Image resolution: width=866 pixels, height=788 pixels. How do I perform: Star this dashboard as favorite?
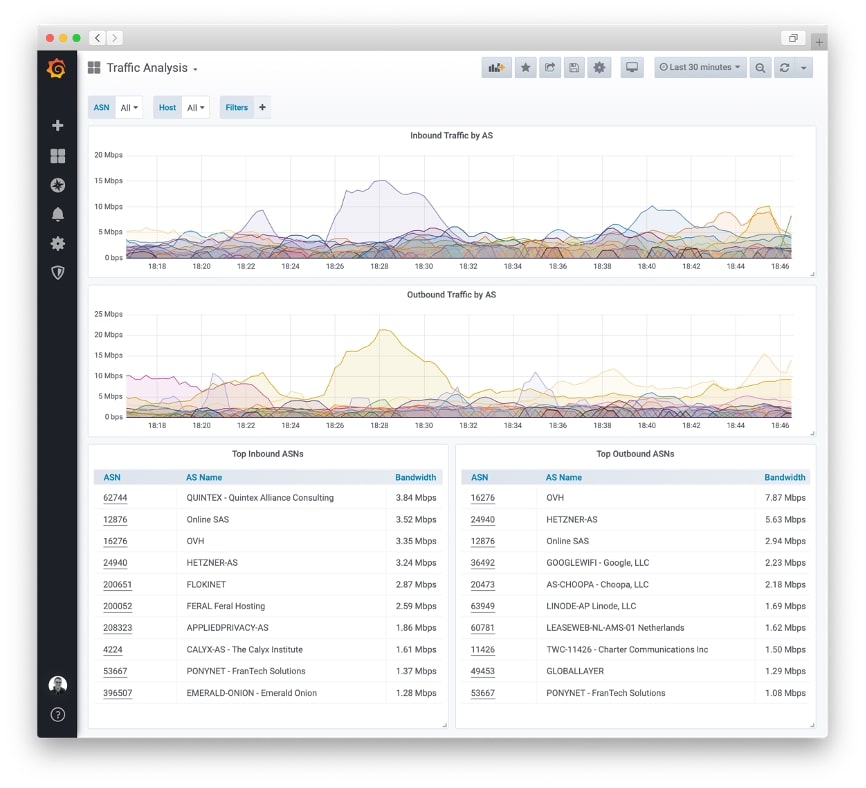pyautogui.click(x=525, y=67)
